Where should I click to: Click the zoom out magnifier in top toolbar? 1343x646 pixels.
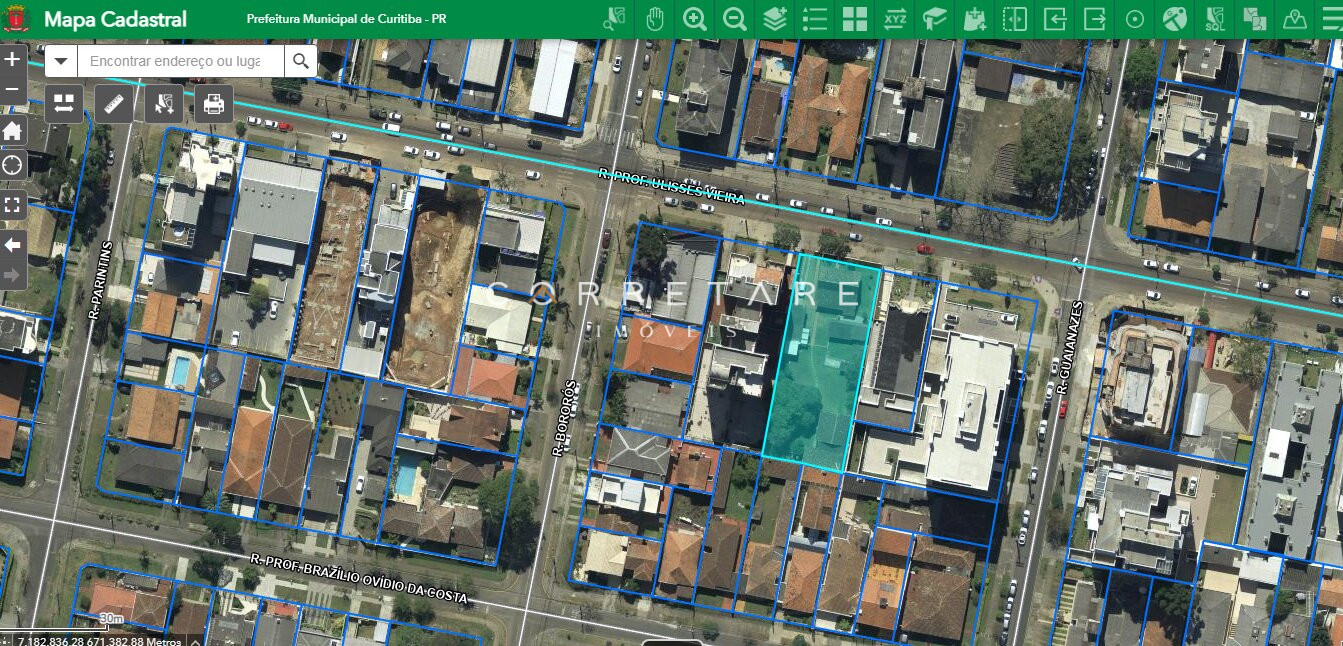pyautogui.click(x=735, y=19)
